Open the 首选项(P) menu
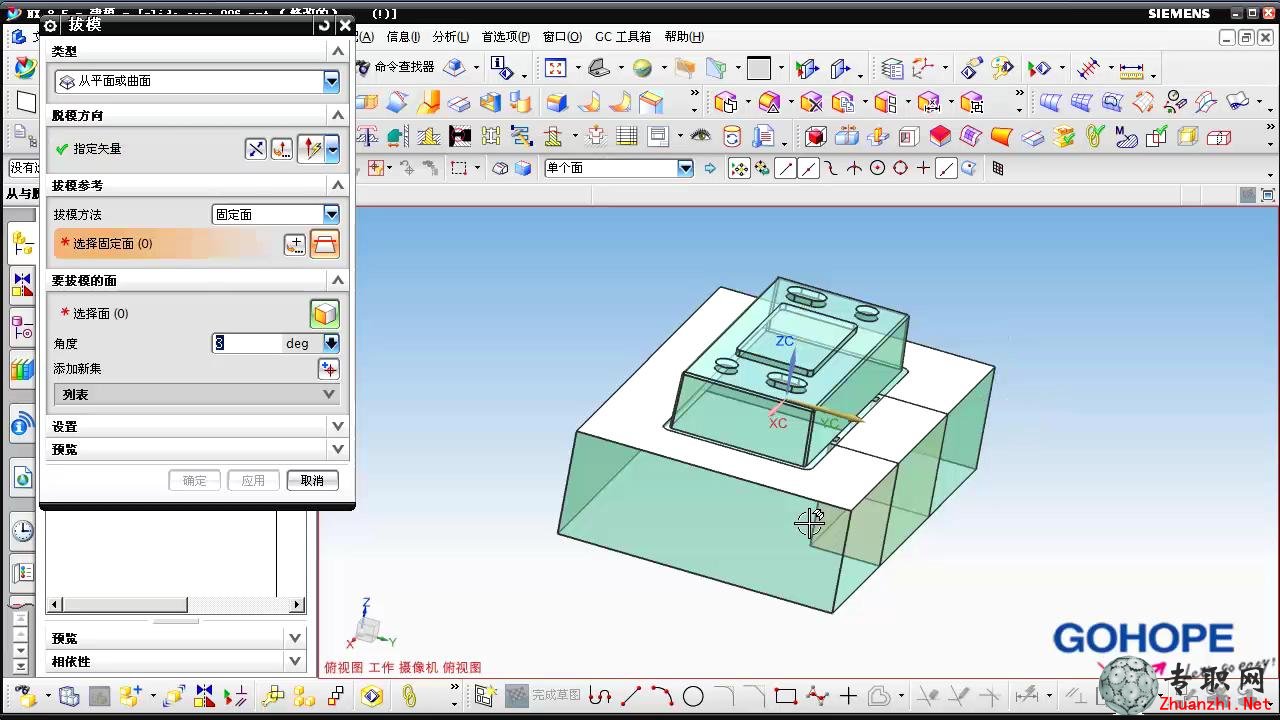1280x720 pixels. pyautogui.click(x=506, y=37)
